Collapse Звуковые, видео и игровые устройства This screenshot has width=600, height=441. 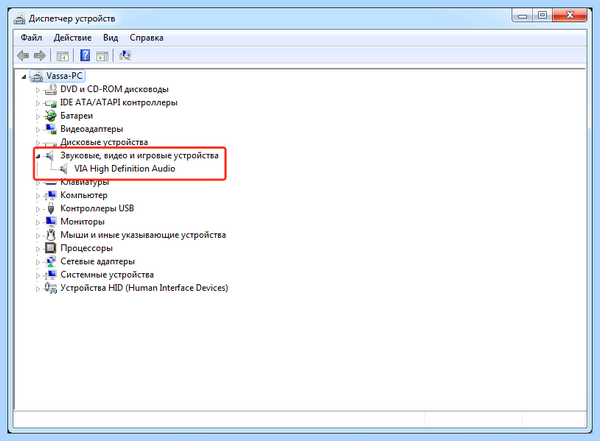38,156
